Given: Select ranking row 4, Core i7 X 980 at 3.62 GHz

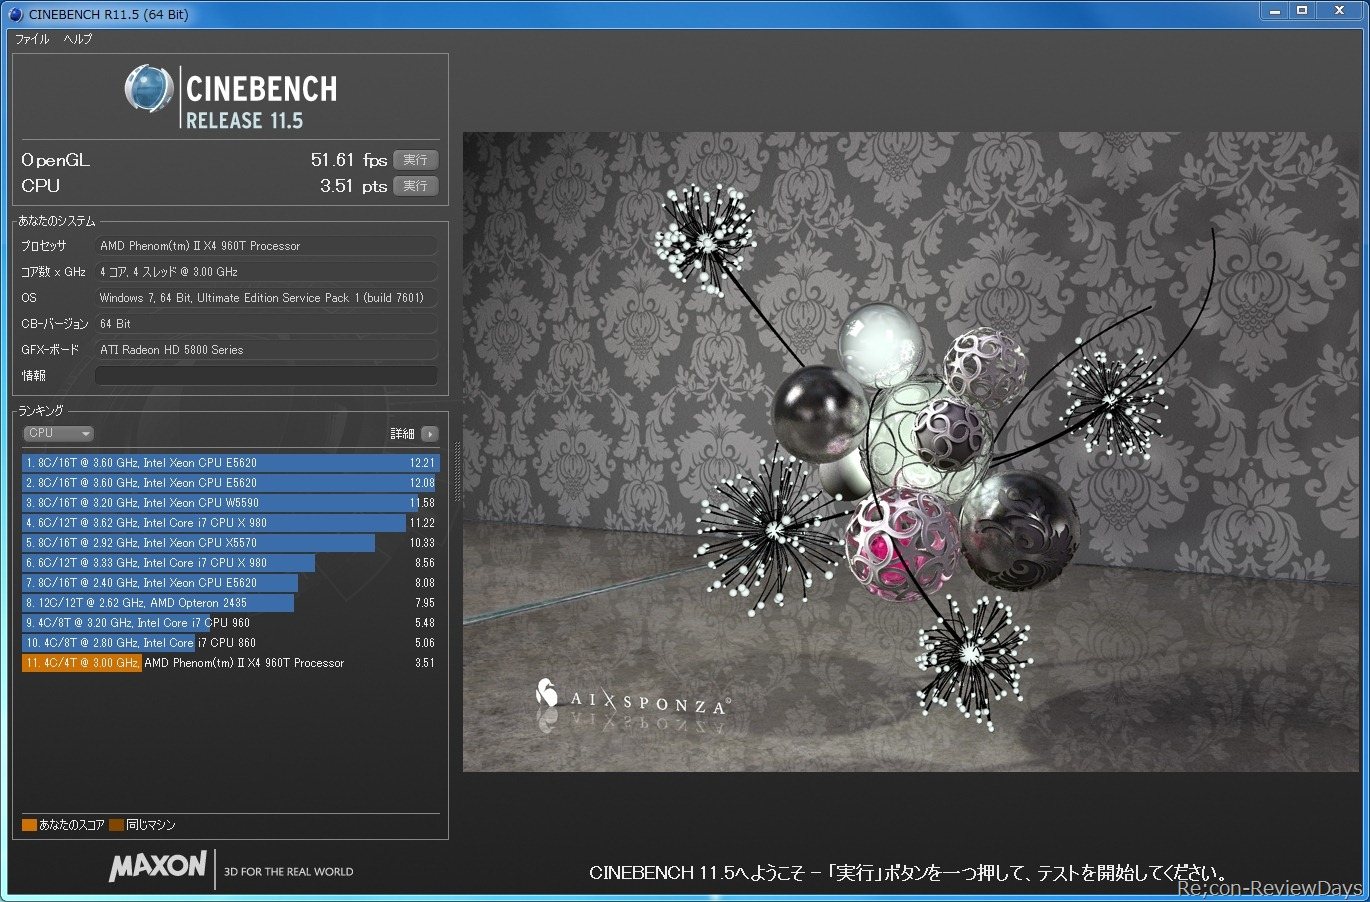Looking at the screenshot, I should [229, 523].
